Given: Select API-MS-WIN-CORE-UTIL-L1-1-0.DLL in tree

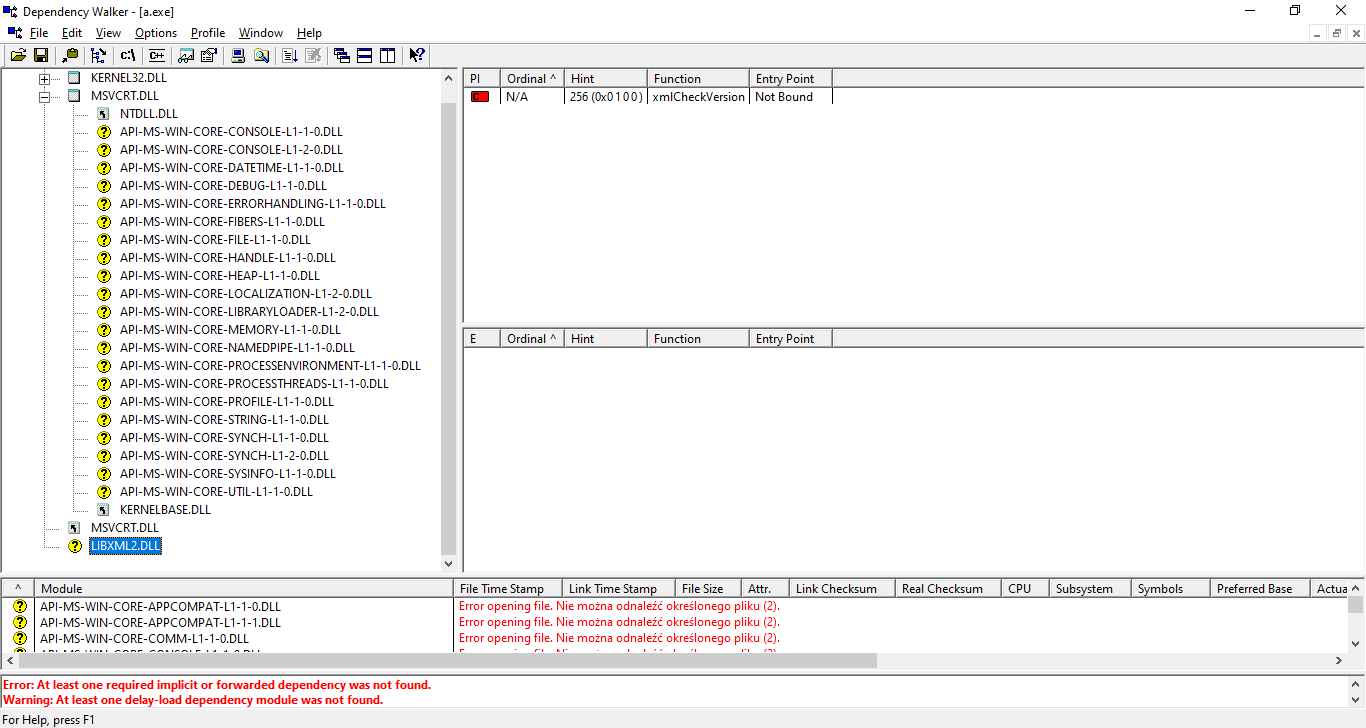Looking at the screenshot, I should (x=216, y=492).
